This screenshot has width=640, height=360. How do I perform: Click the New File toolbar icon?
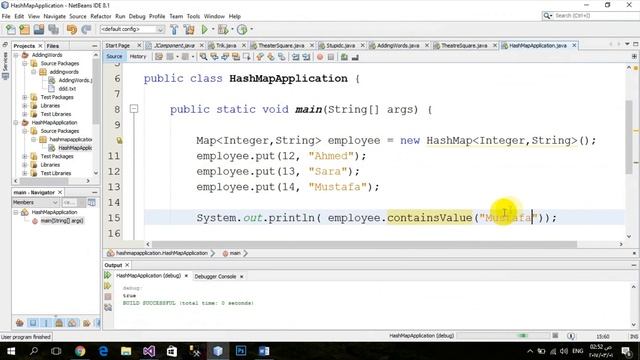point(11,29)
